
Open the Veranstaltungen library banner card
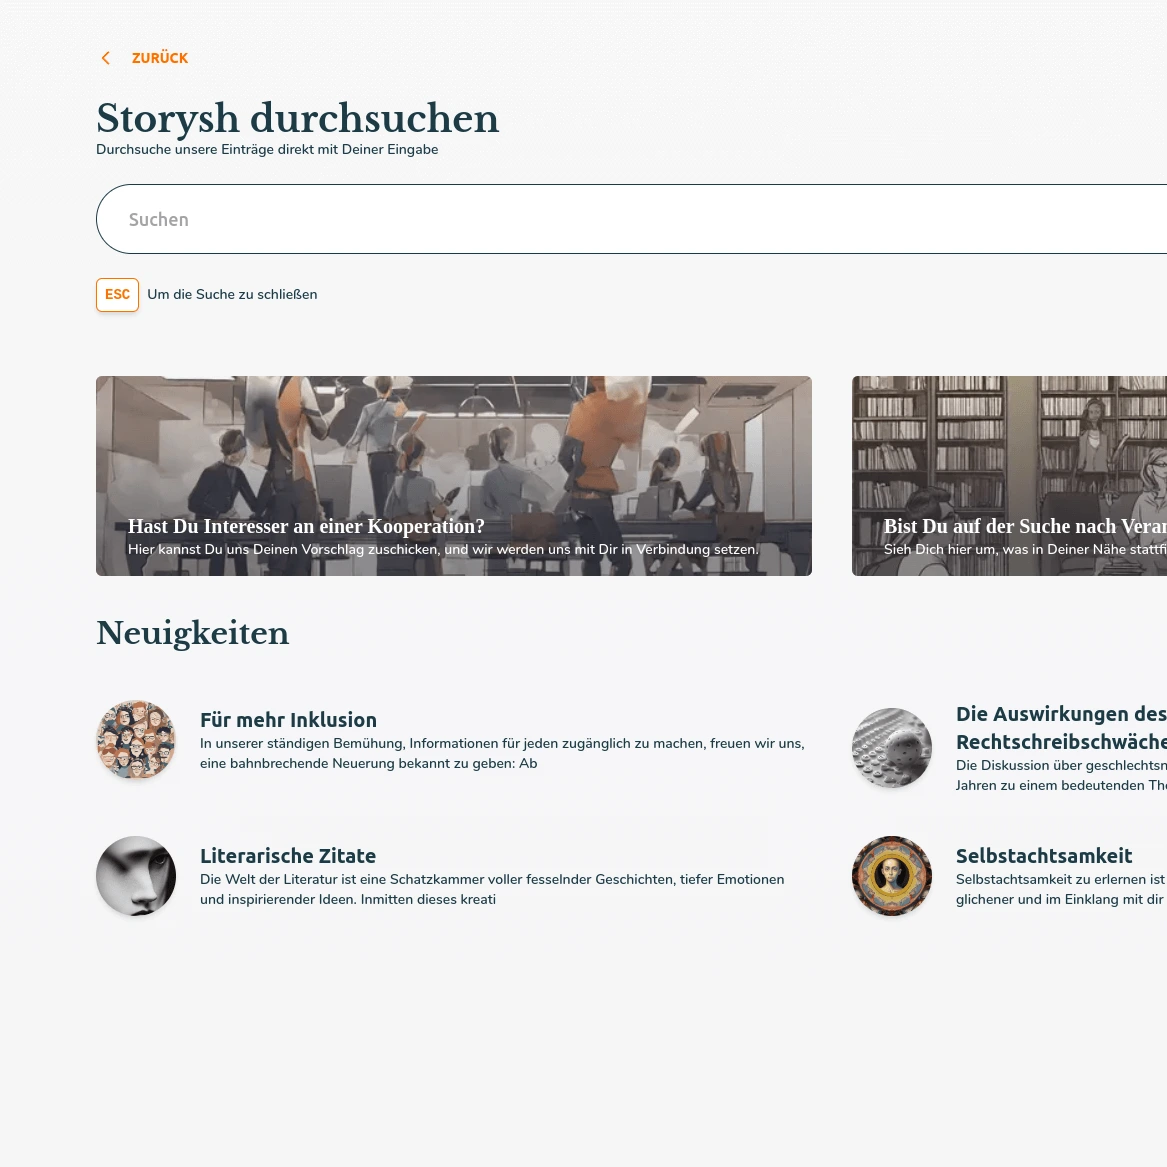tap(1009, 476)
